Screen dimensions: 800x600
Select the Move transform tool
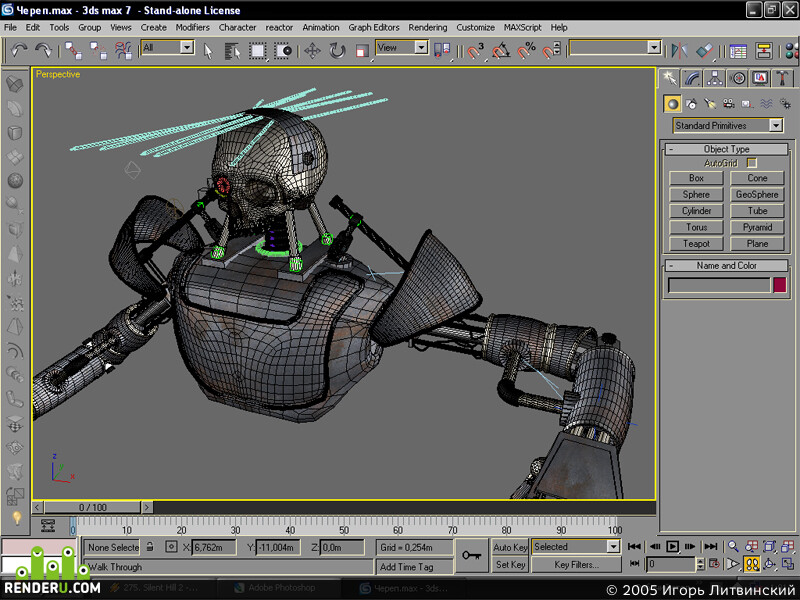(x=312, y=51)
